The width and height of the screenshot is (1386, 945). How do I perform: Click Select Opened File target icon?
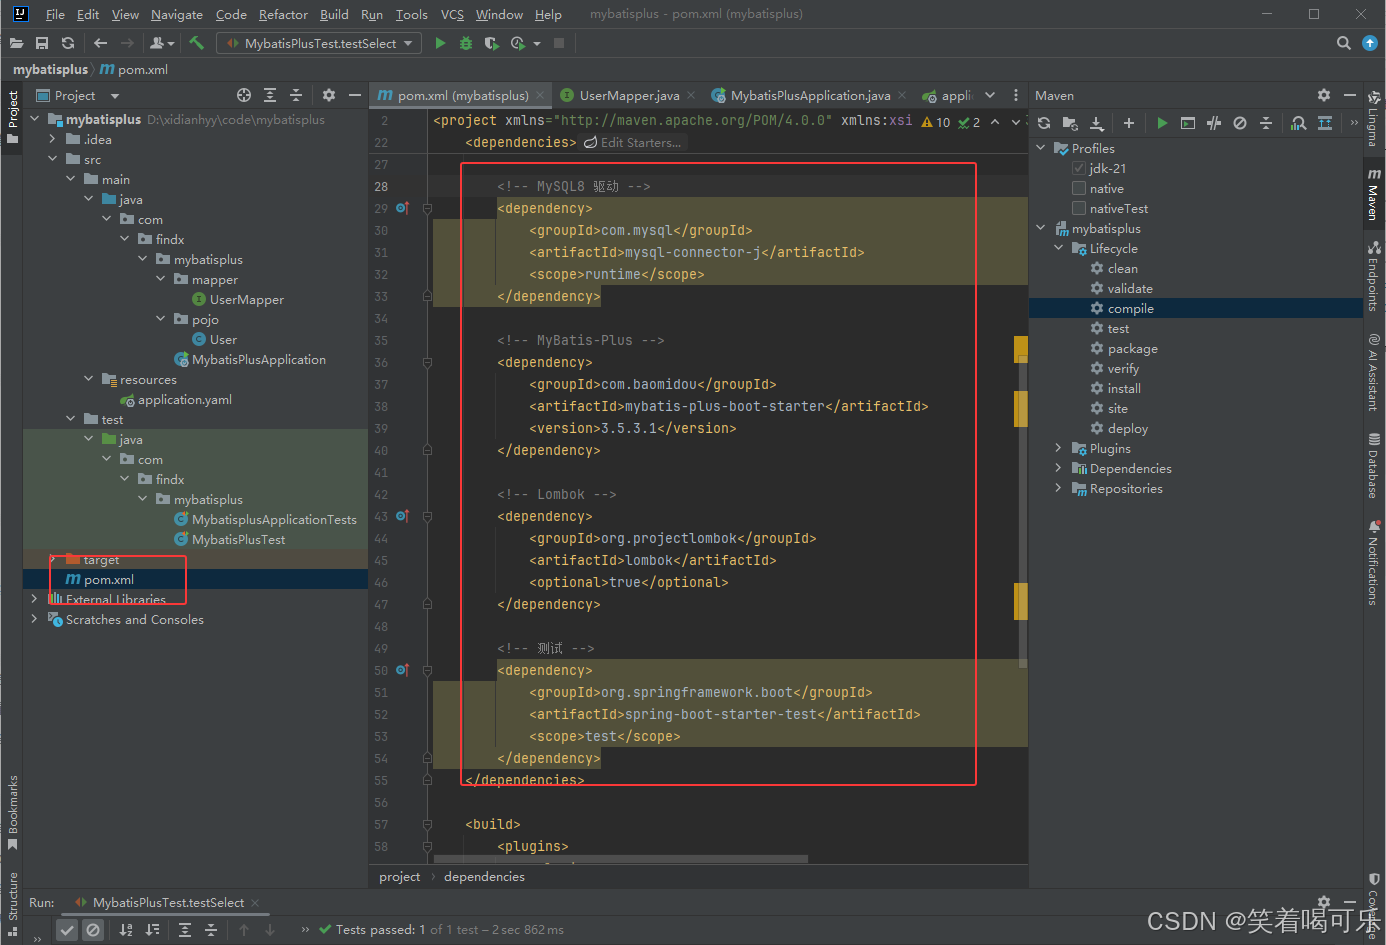[244, 95]
